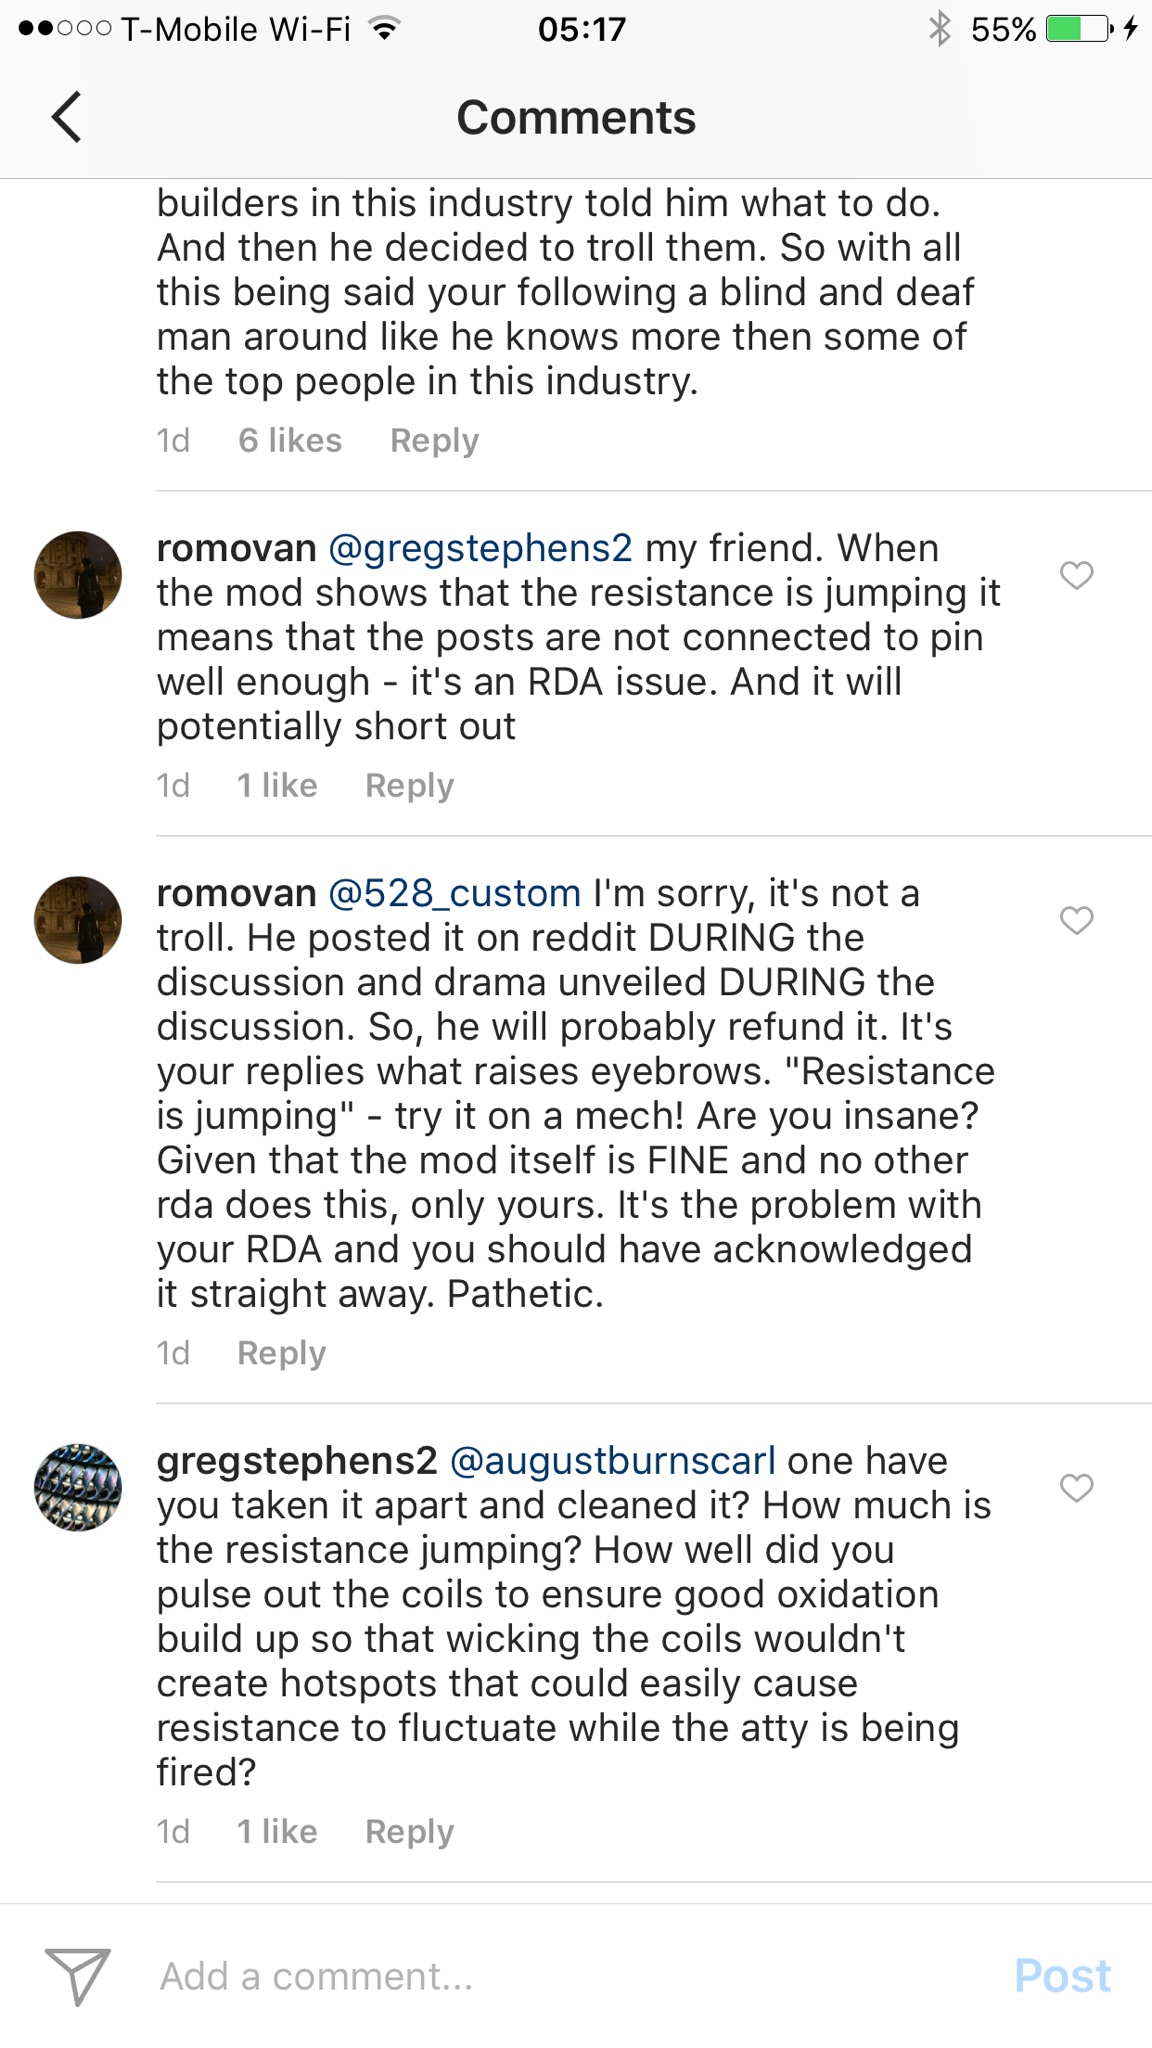The width and height of the screenshot is (1152, 2048).
Task: Open the @augustburnscarl mention link
Action: (612, 1461)
